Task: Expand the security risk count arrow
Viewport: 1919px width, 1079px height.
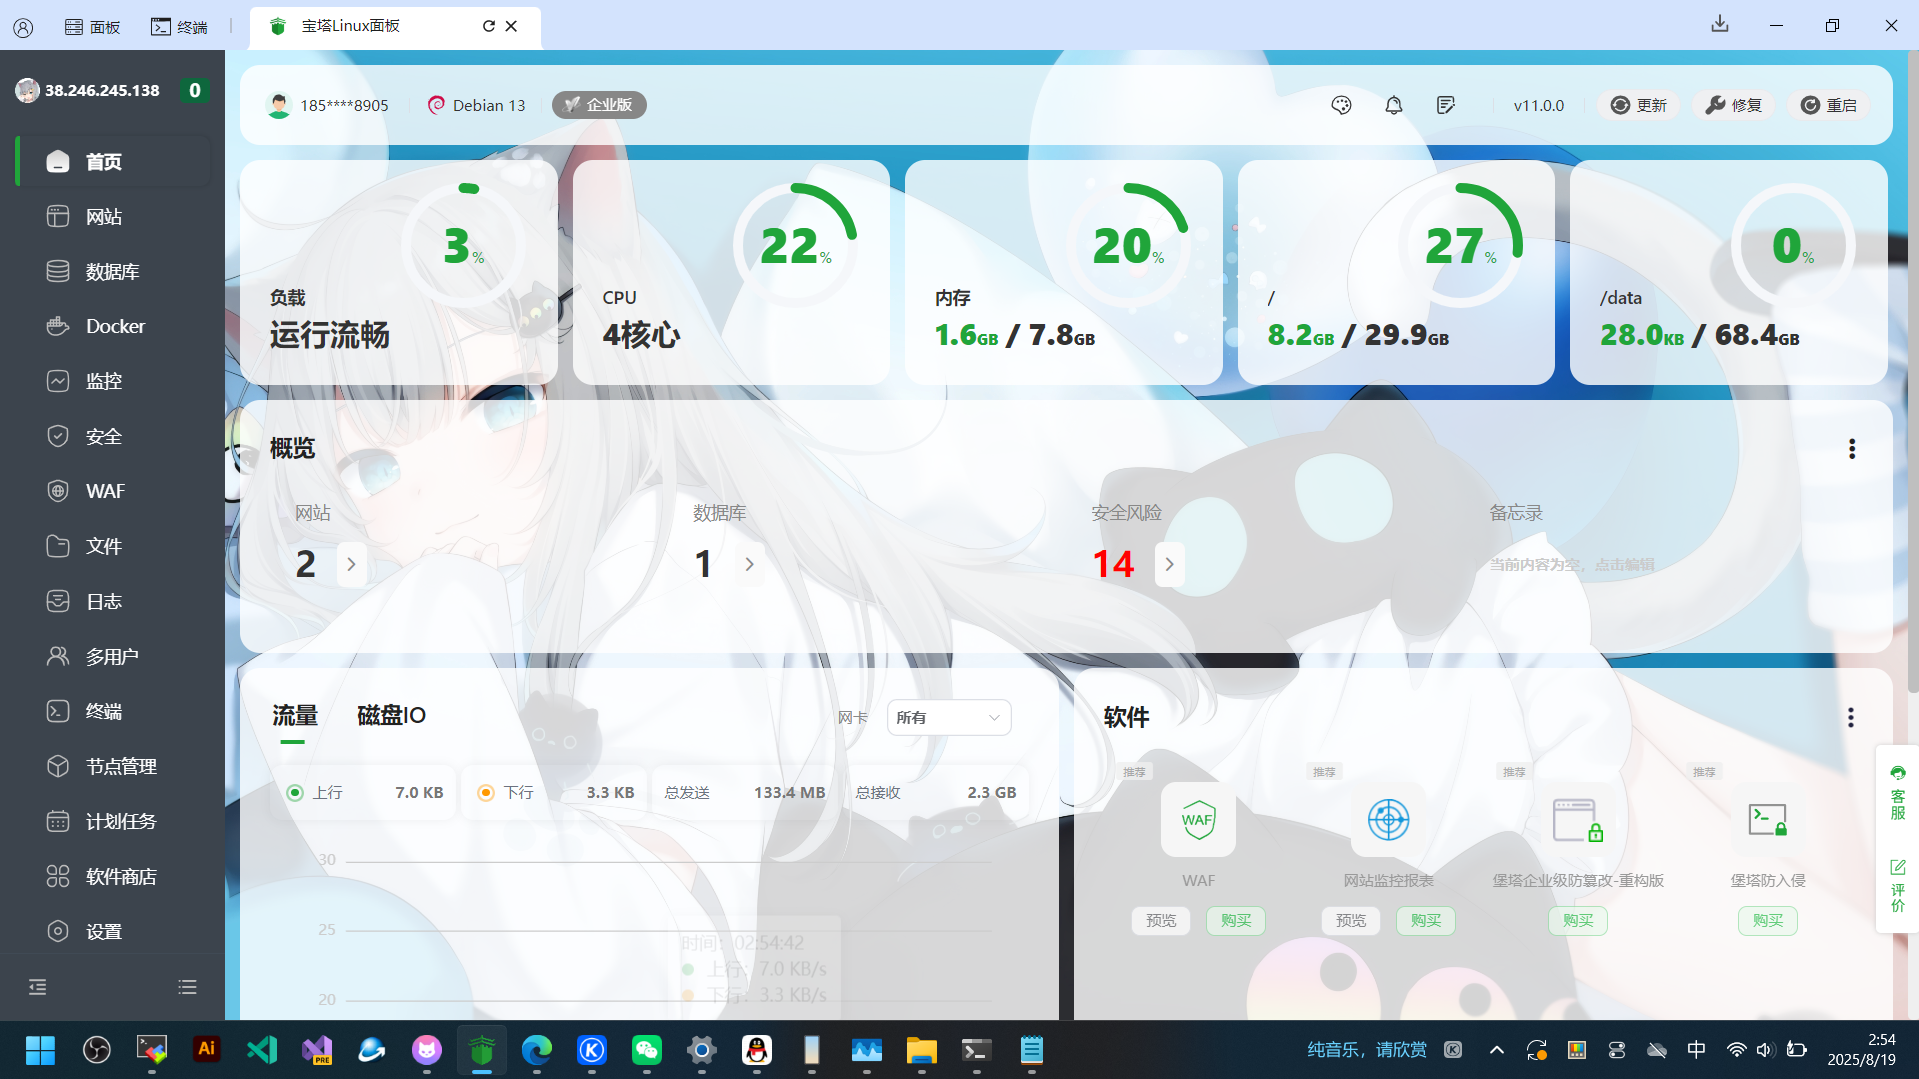Action: 1169,565
